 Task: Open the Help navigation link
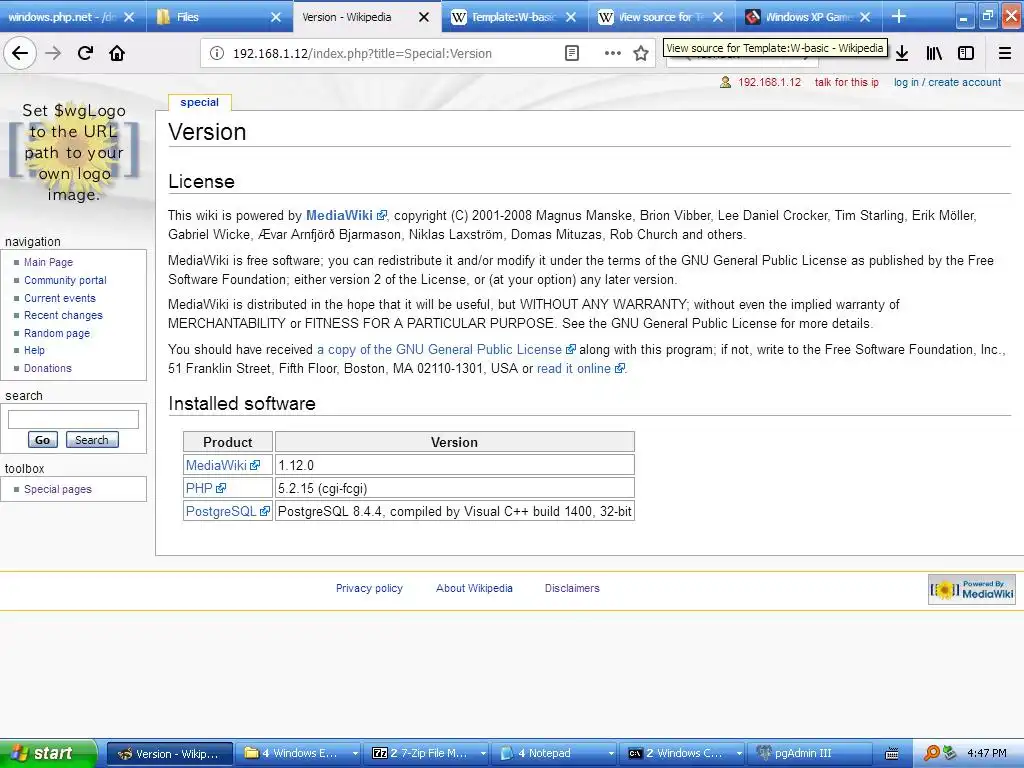[x=35, y=351]
